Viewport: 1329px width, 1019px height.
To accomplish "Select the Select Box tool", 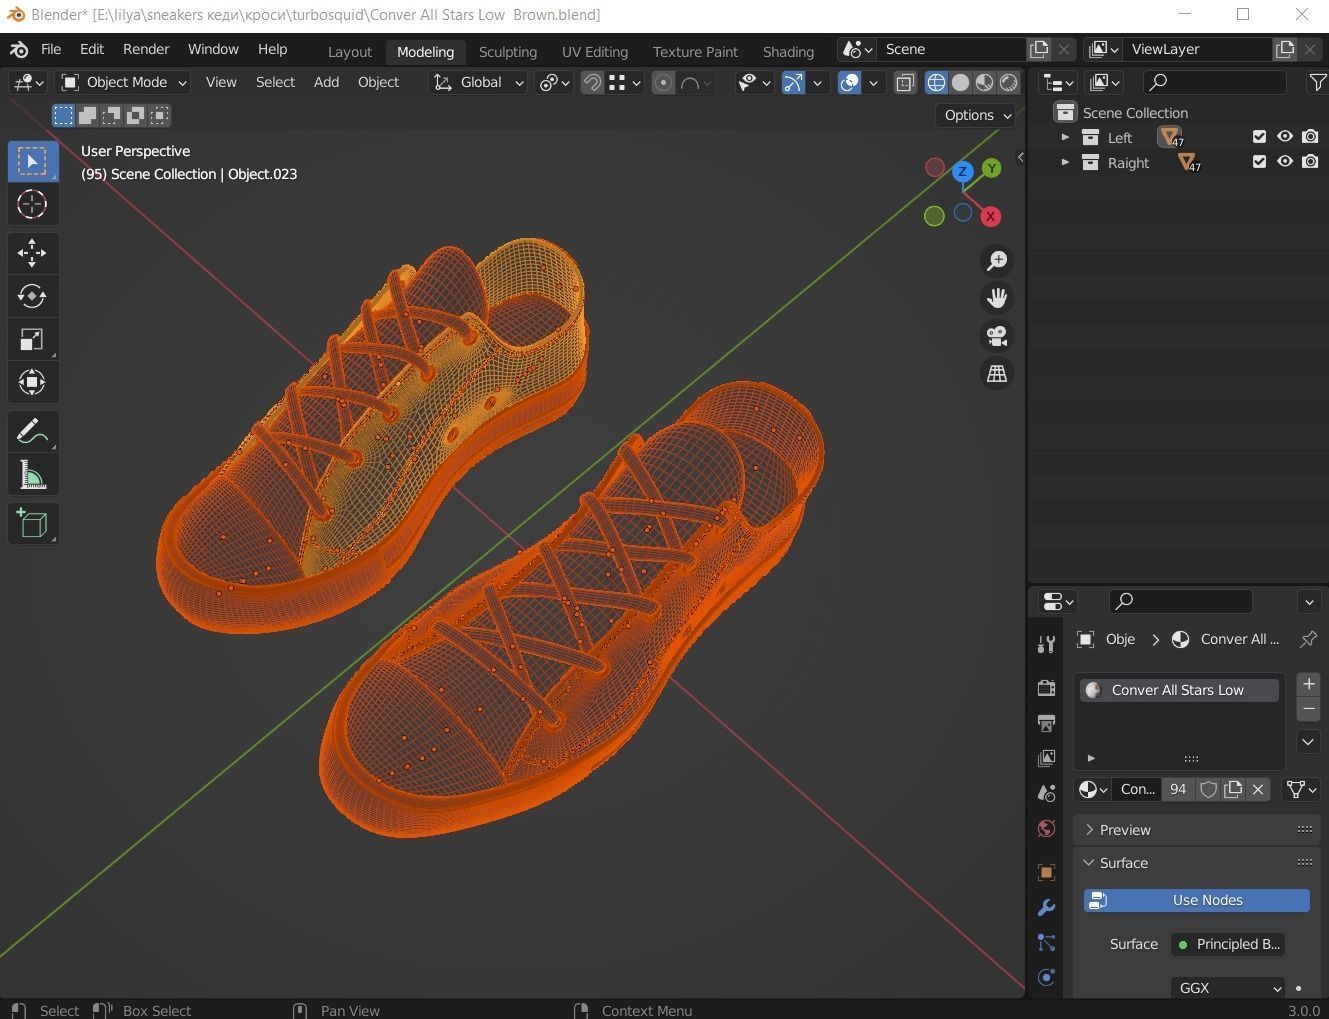I will [32, 161].
